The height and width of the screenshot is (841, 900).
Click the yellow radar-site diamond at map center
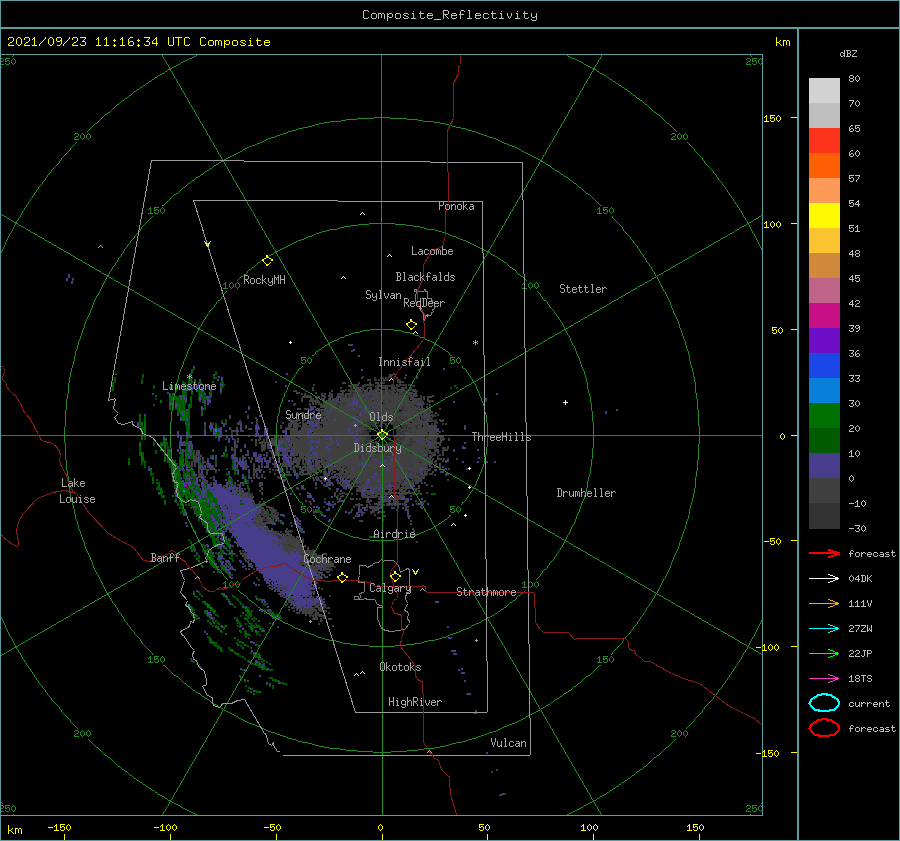(382, 435)
